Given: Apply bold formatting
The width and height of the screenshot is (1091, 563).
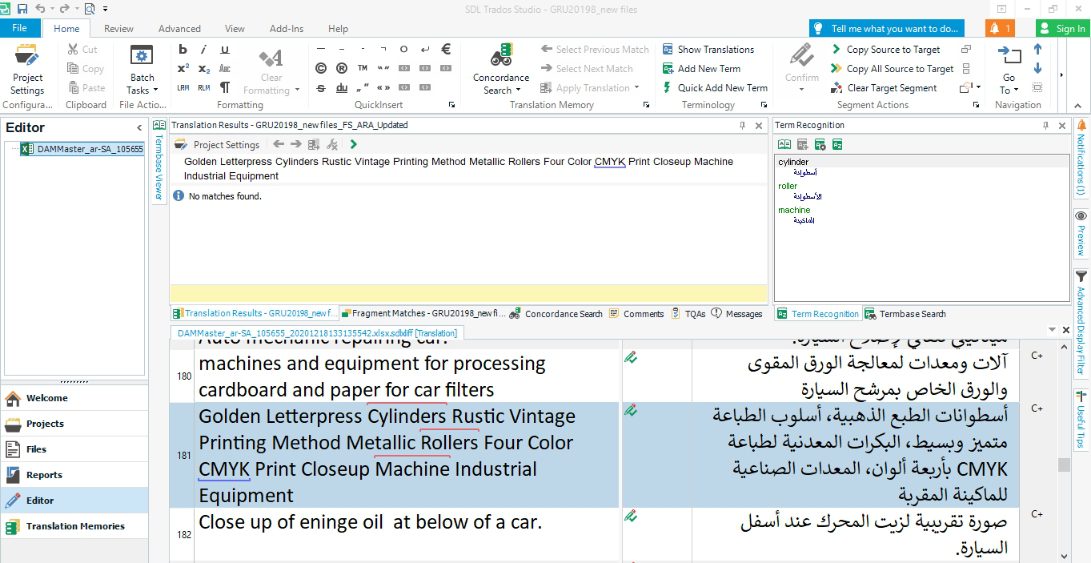Looking at the screenshot, I should 183,49.
